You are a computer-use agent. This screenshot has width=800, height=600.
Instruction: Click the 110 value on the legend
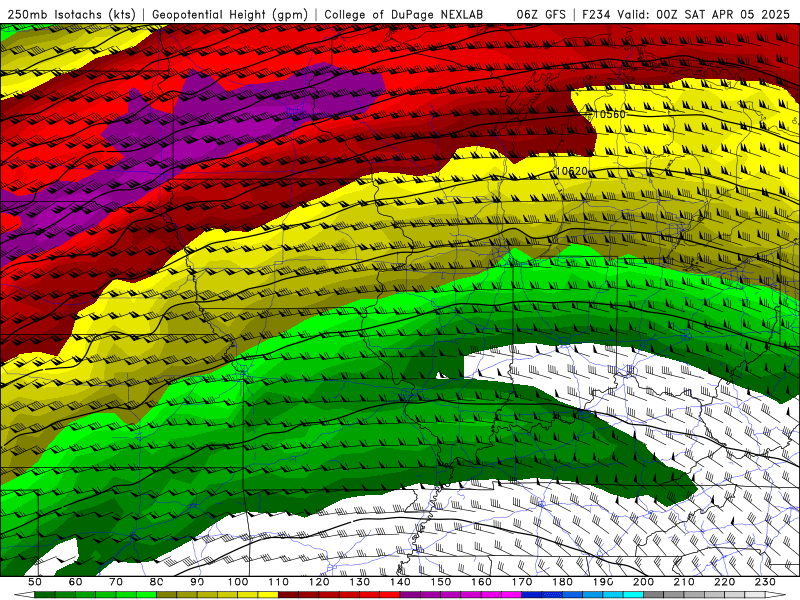coord(279,582)
